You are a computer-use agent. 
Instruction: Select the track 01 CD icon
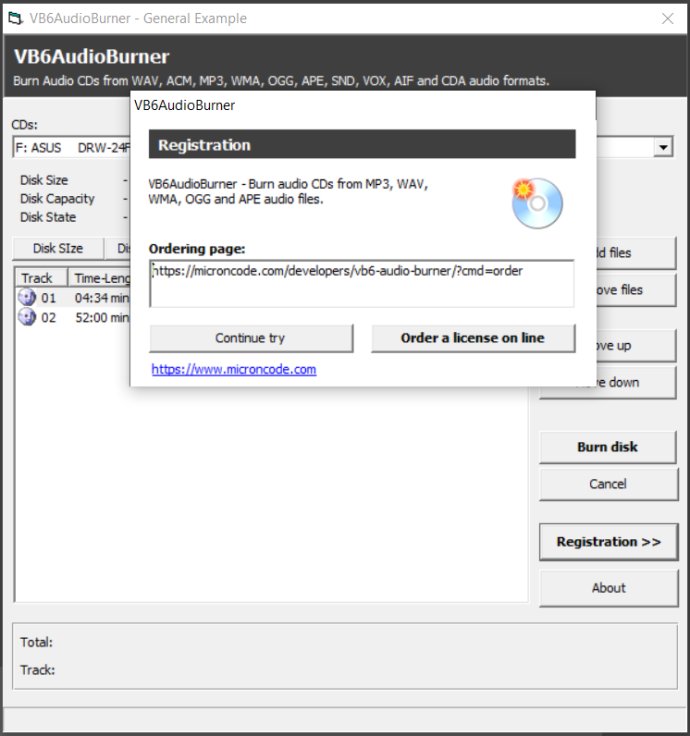point(27,297)
